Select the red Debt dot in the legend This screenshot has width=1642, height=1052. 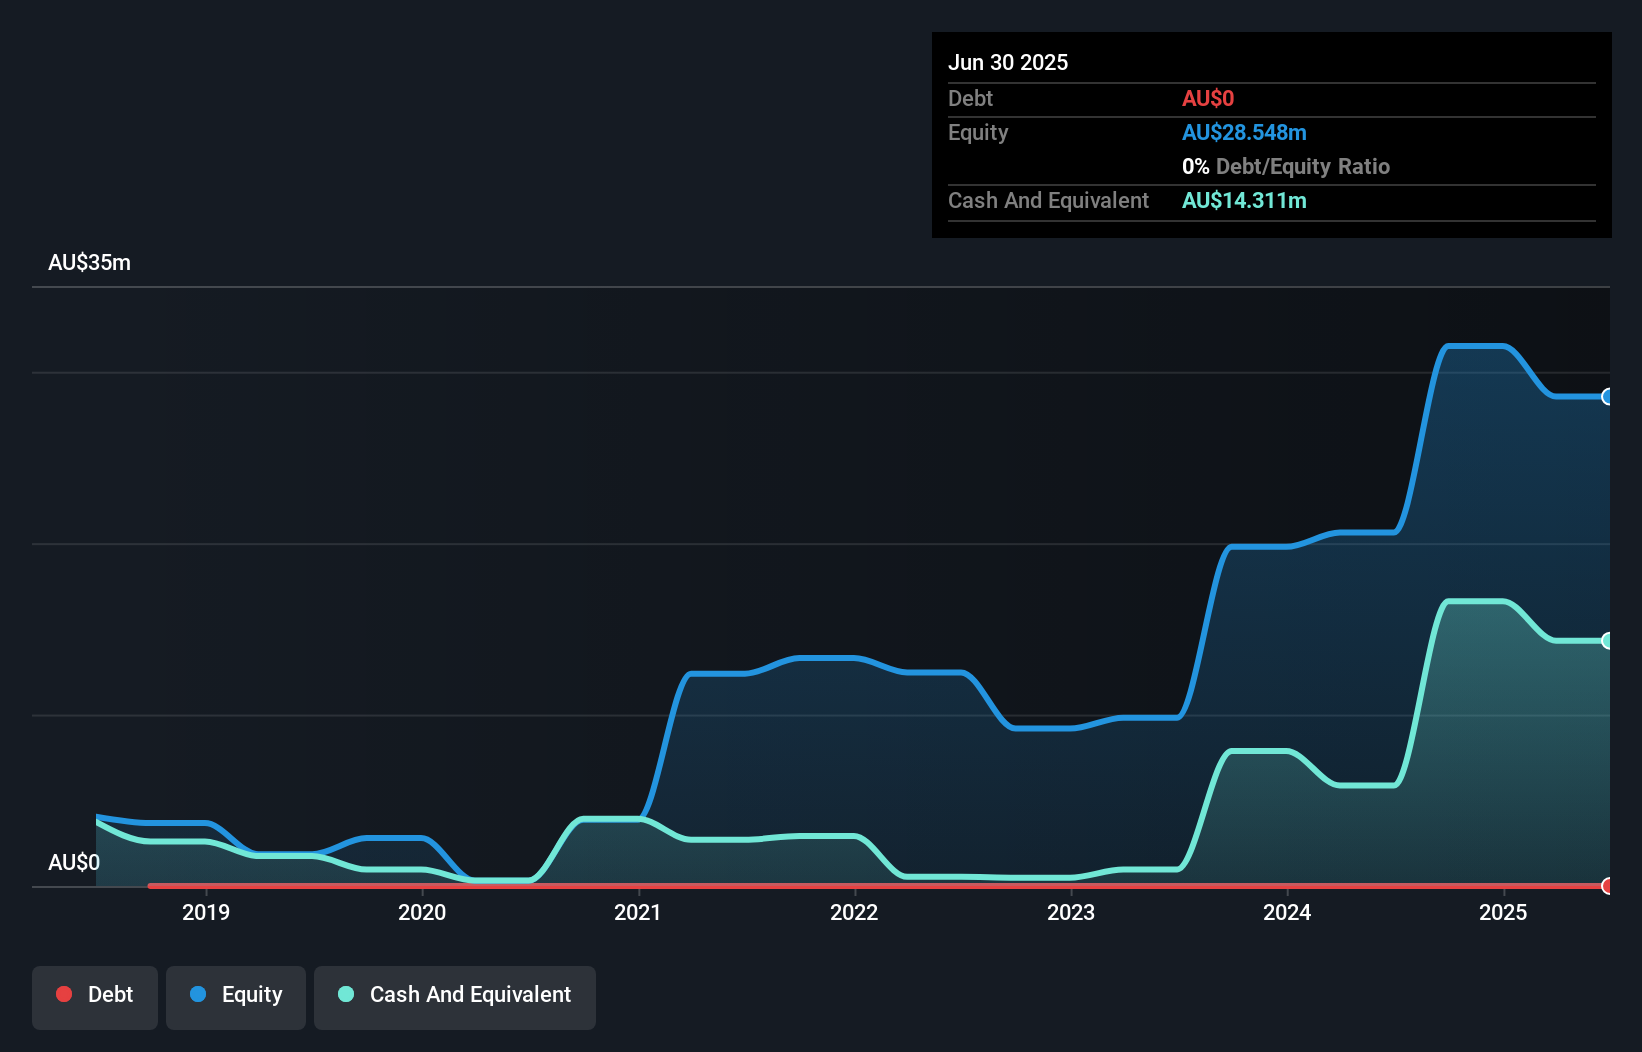click(x=64, y=994)
